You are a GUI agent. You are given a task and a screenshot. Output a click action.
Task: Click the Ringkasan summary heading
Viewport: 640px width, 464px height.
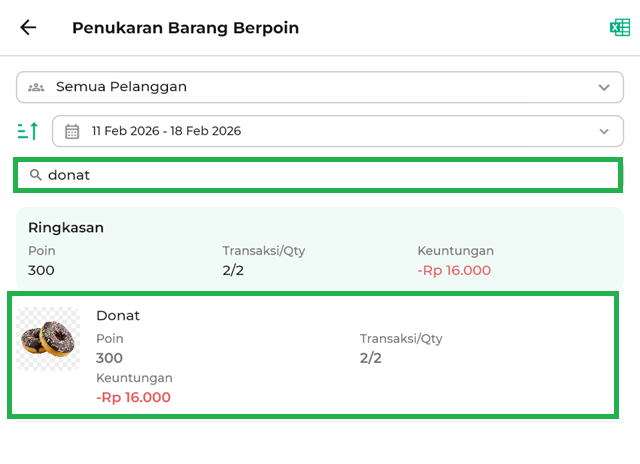click(66, 227)
